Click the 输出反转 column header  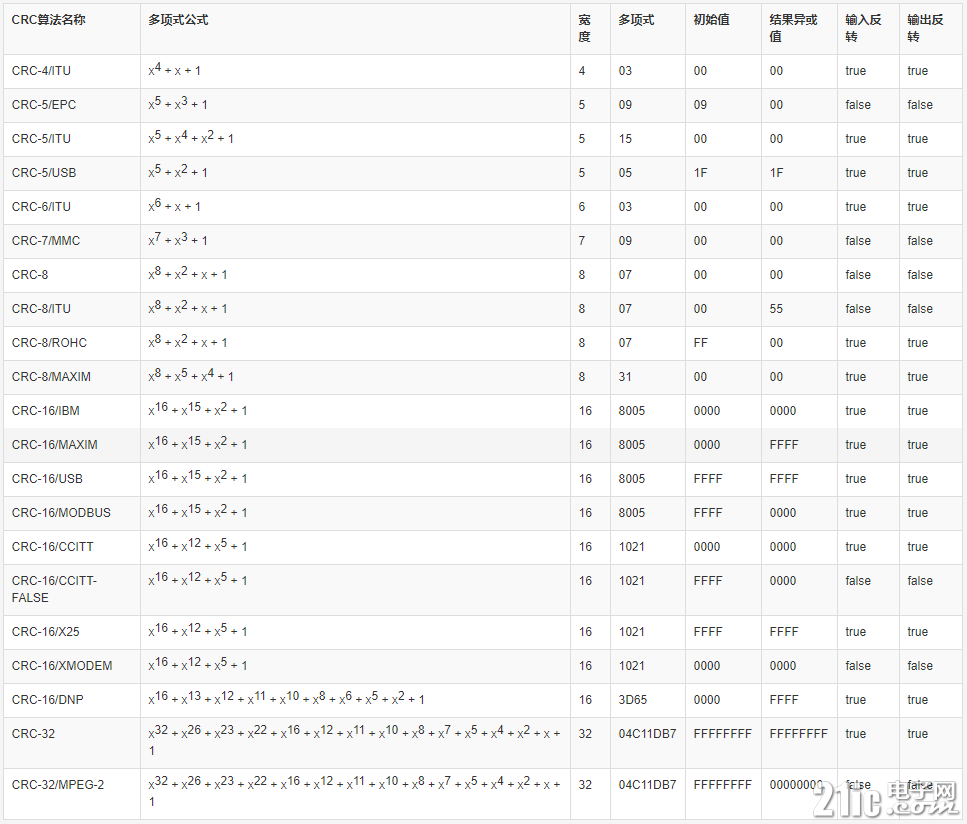click(925, 28)
